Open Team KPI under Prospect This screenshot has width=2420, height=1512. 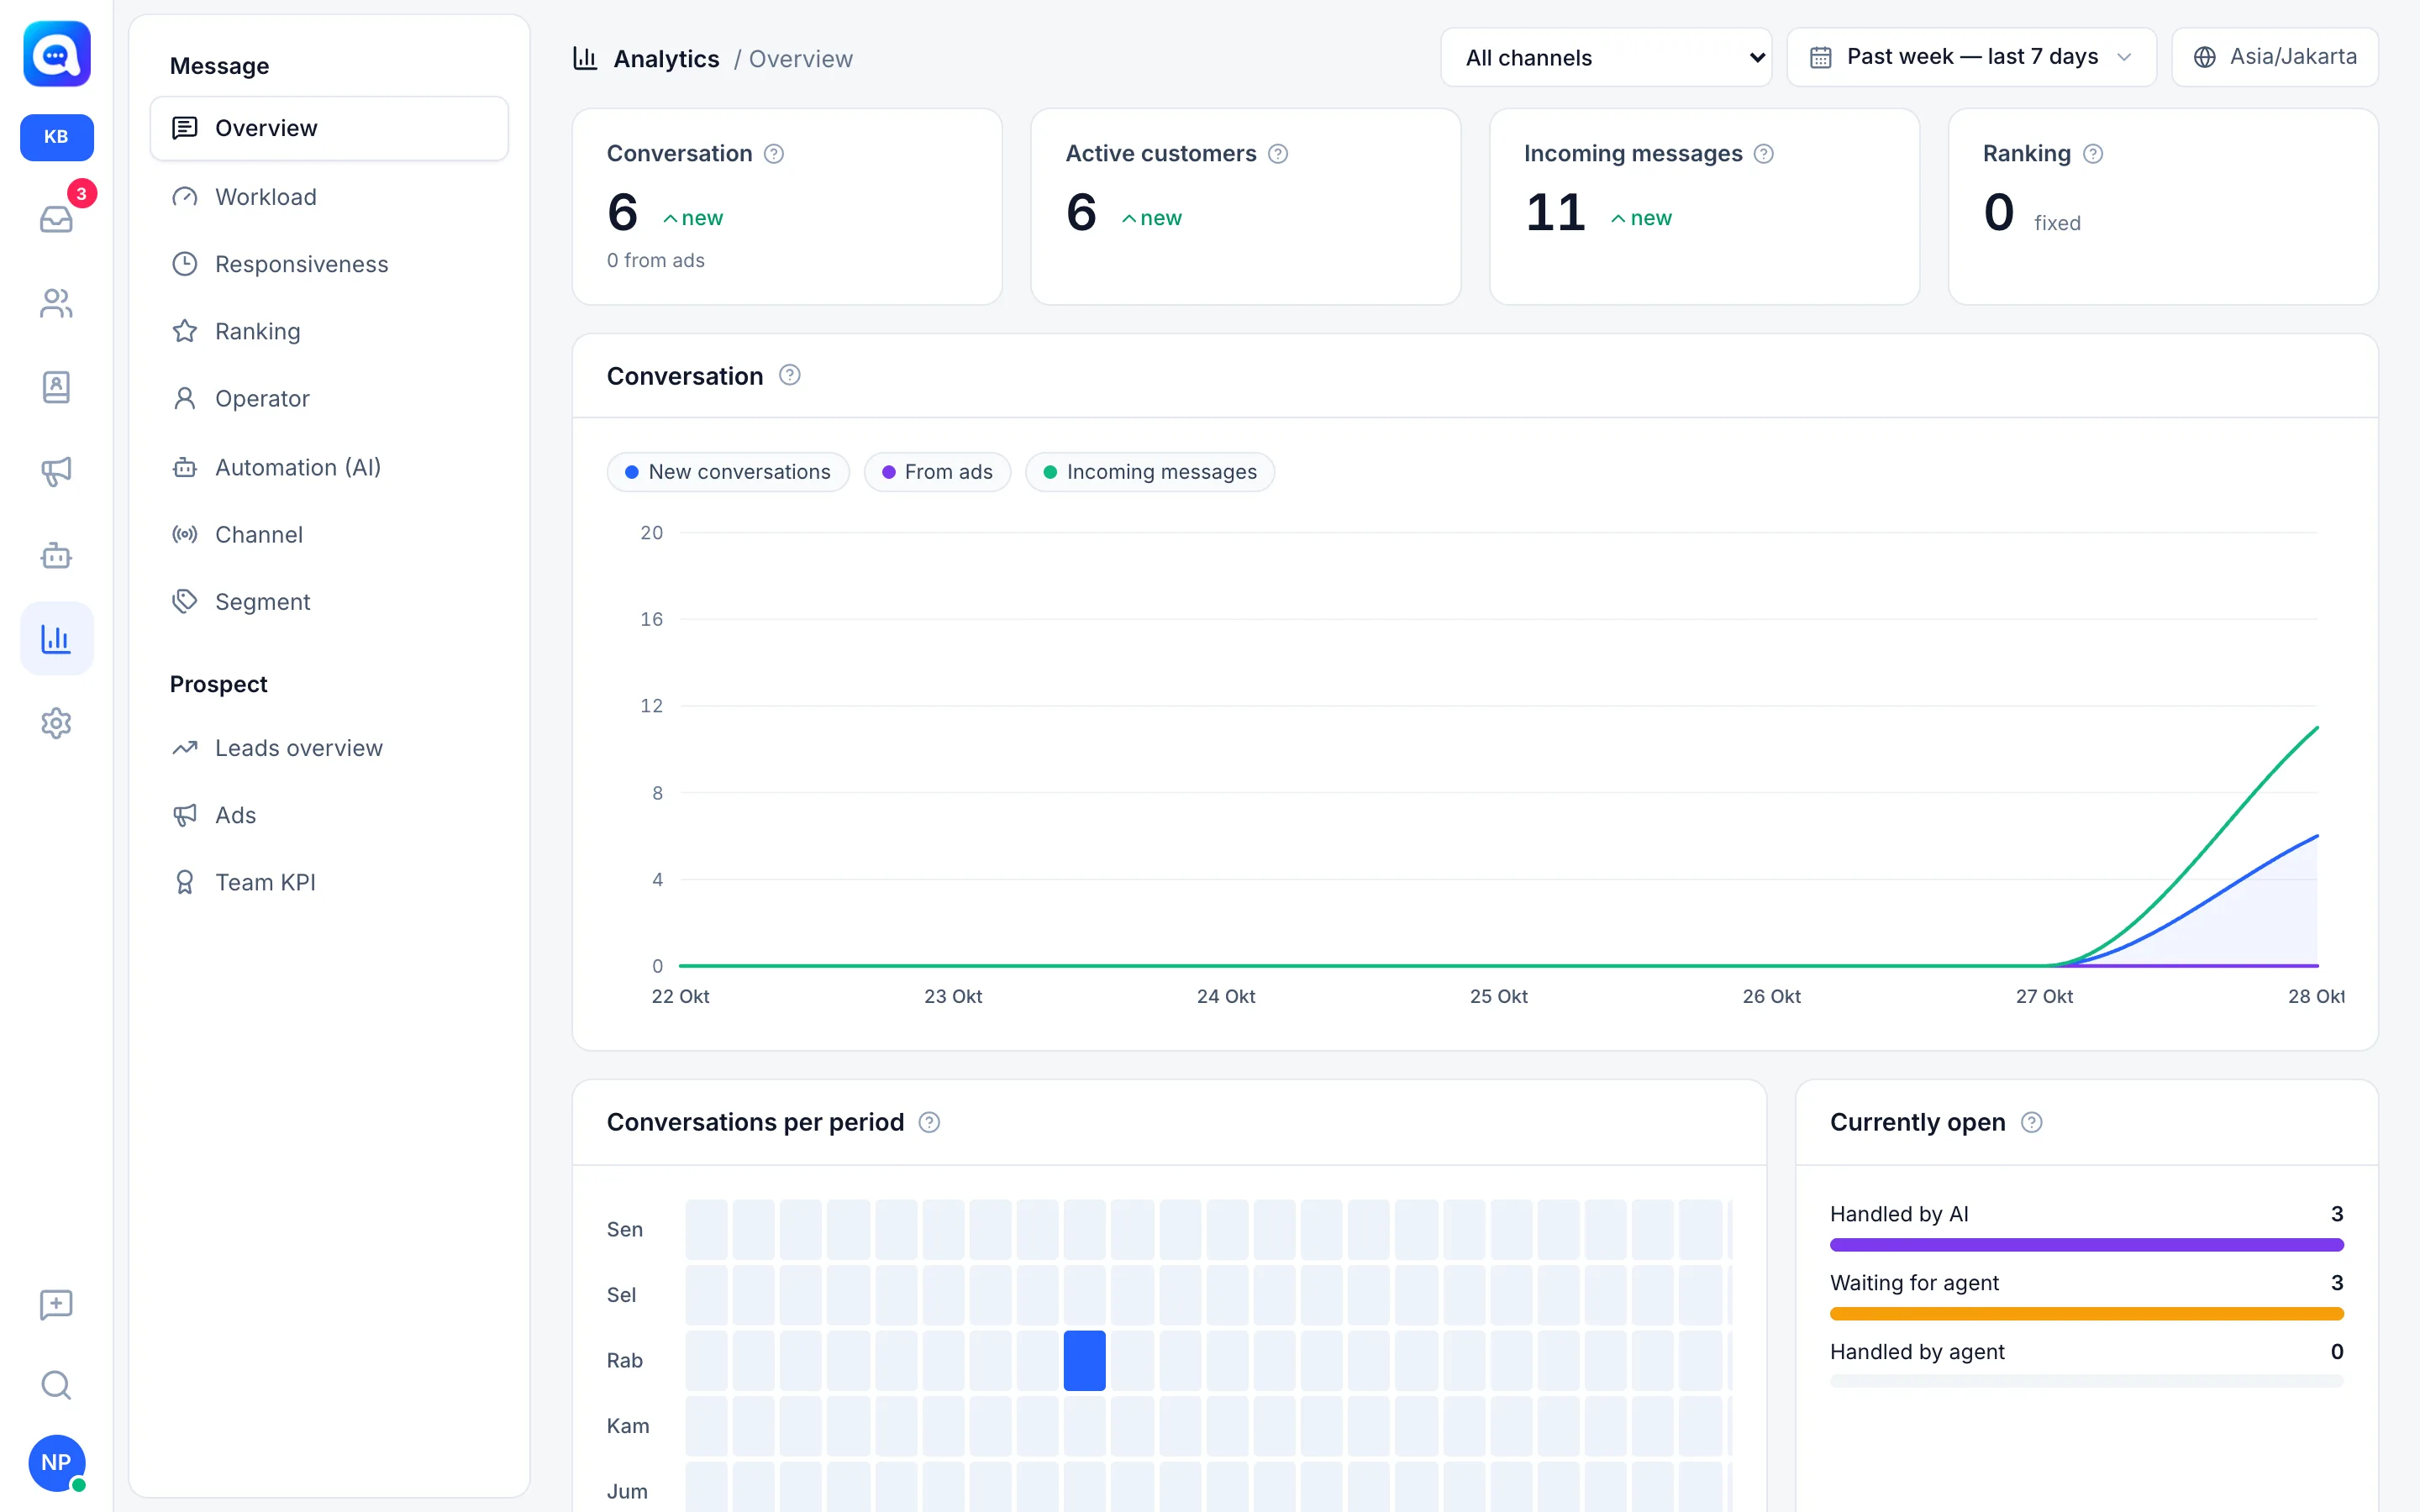(329, 882)
